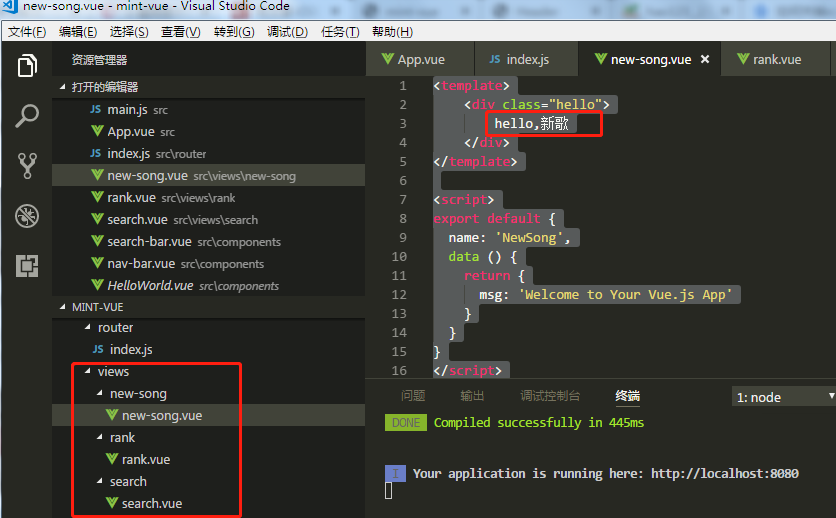Open the 转到(G) menu
Screen dimensions: 836x518
[234, 32]
